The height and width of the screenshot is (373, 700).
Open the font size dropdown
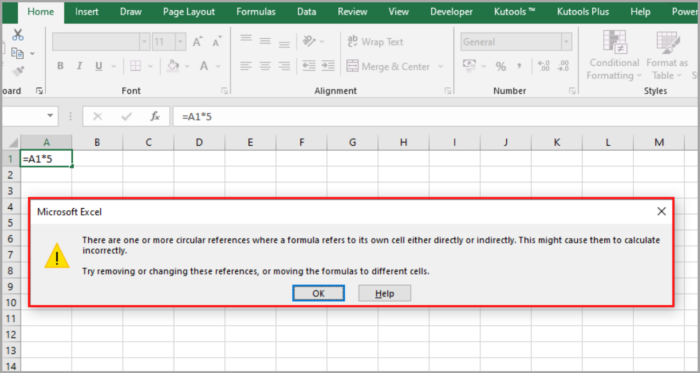point(180,42)
